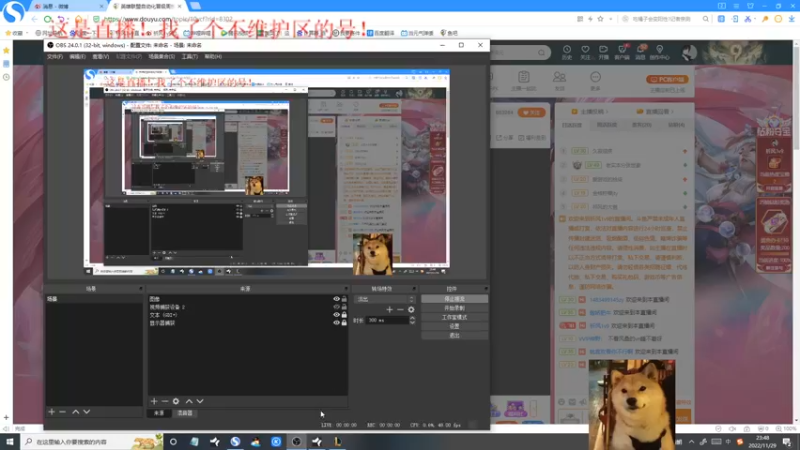Adjust transition duration stepper arrows
This screenshot has height=450, width=800.
[x=412, y=320]
